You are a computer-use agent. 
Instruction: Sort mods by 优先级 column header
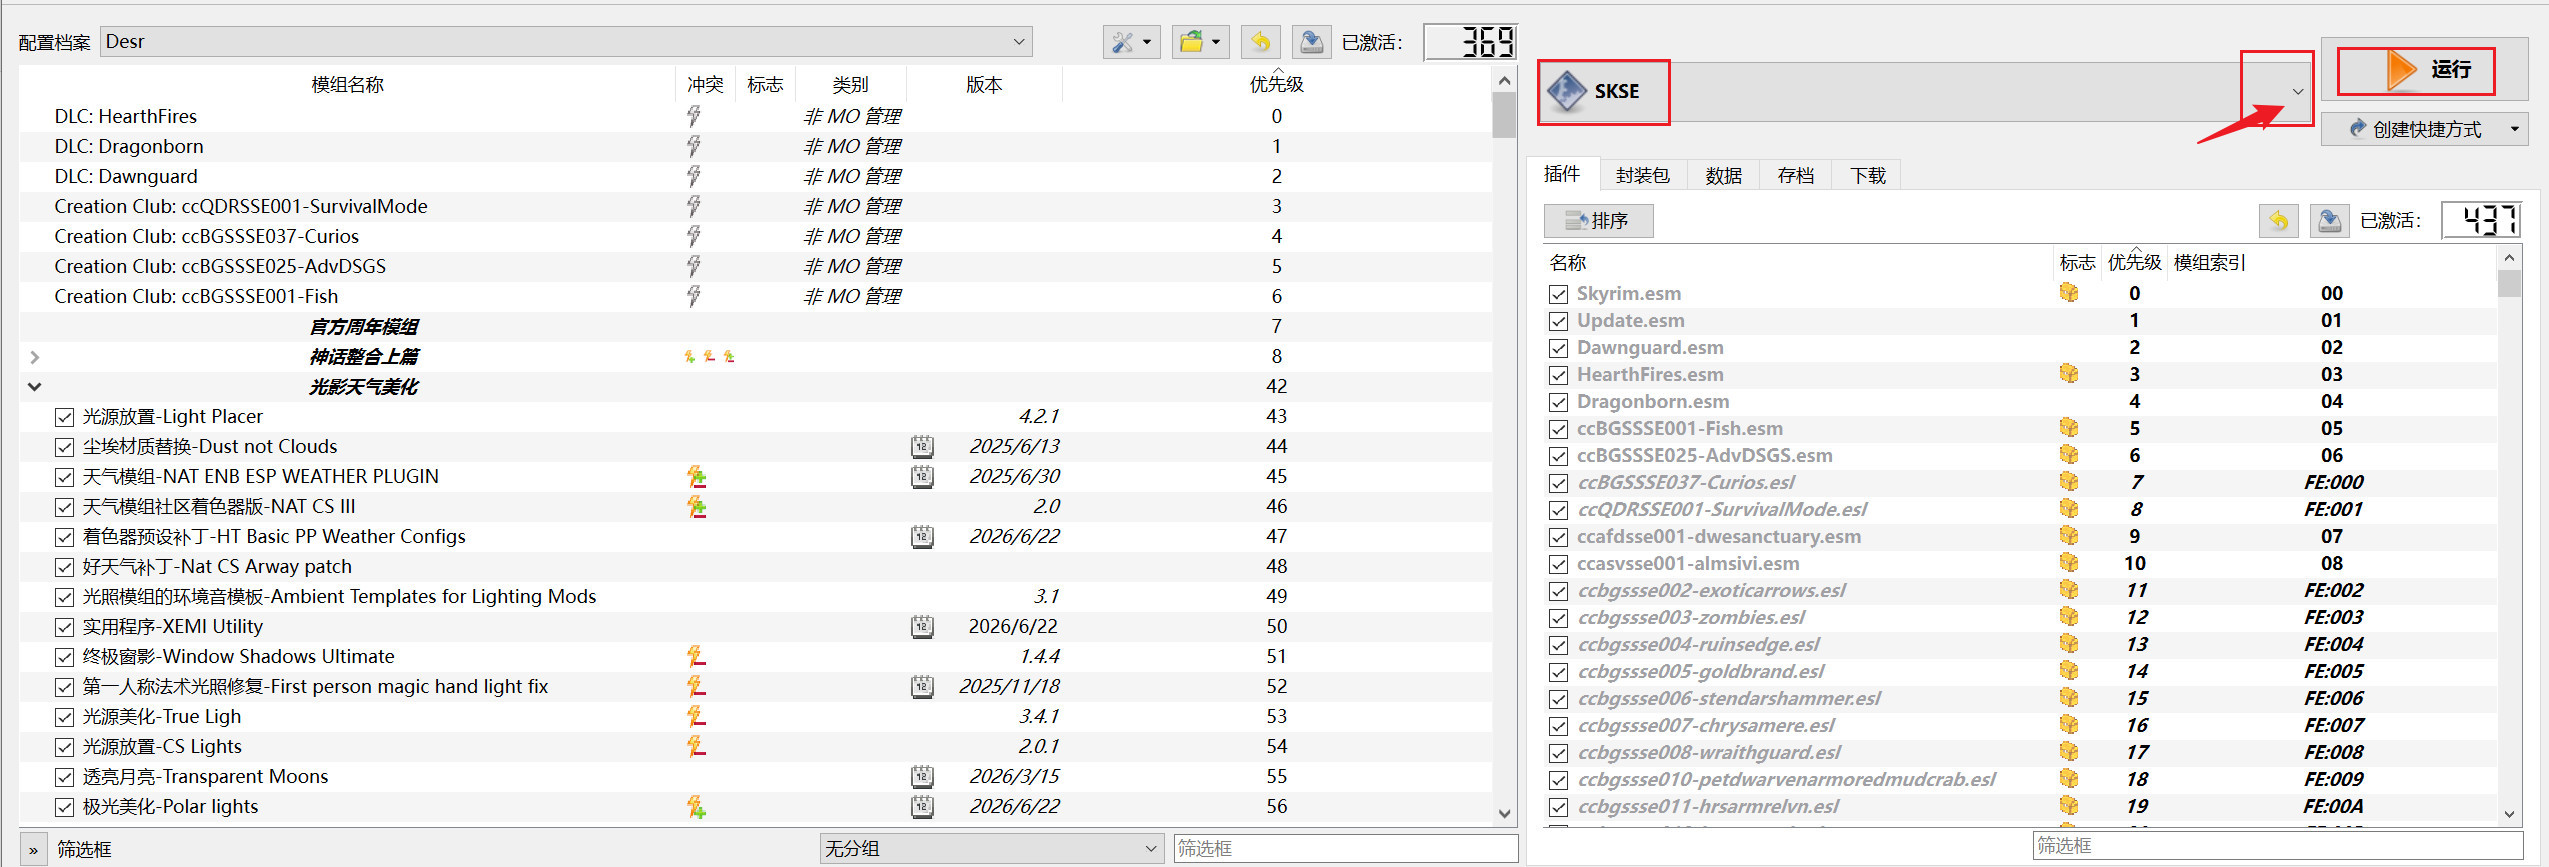[1276, 85]
